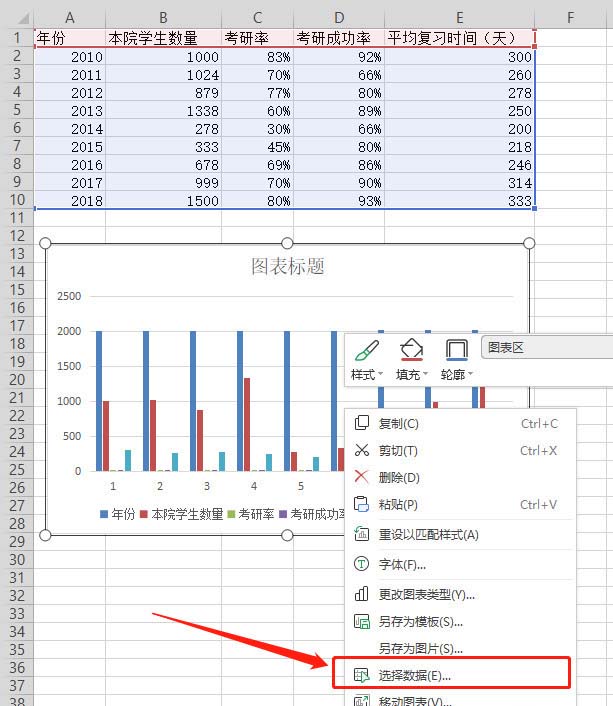The width and height of the screenshot is (613, 706).
Task: Select column C header
Action: pyautogui.click(x=257, y=18)
